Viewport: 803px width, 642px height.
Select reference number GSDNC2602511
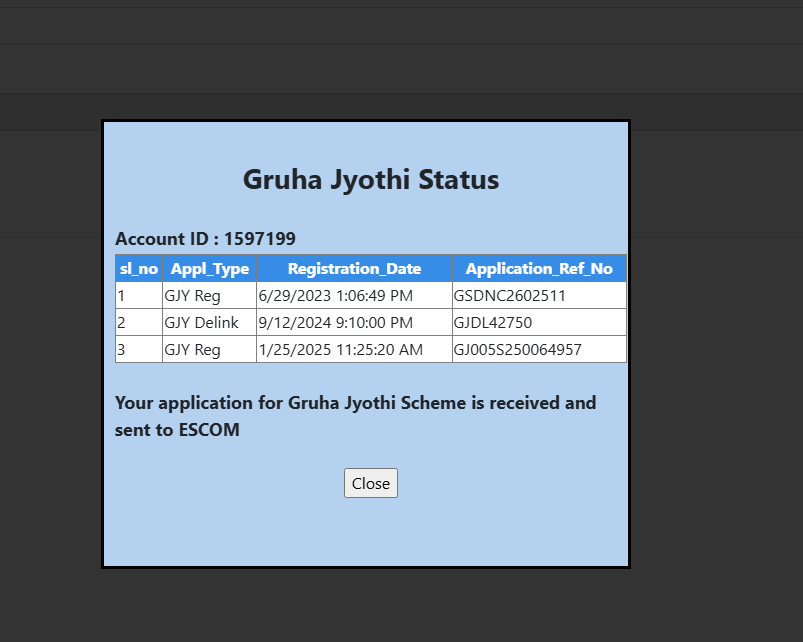coord(510,295)
